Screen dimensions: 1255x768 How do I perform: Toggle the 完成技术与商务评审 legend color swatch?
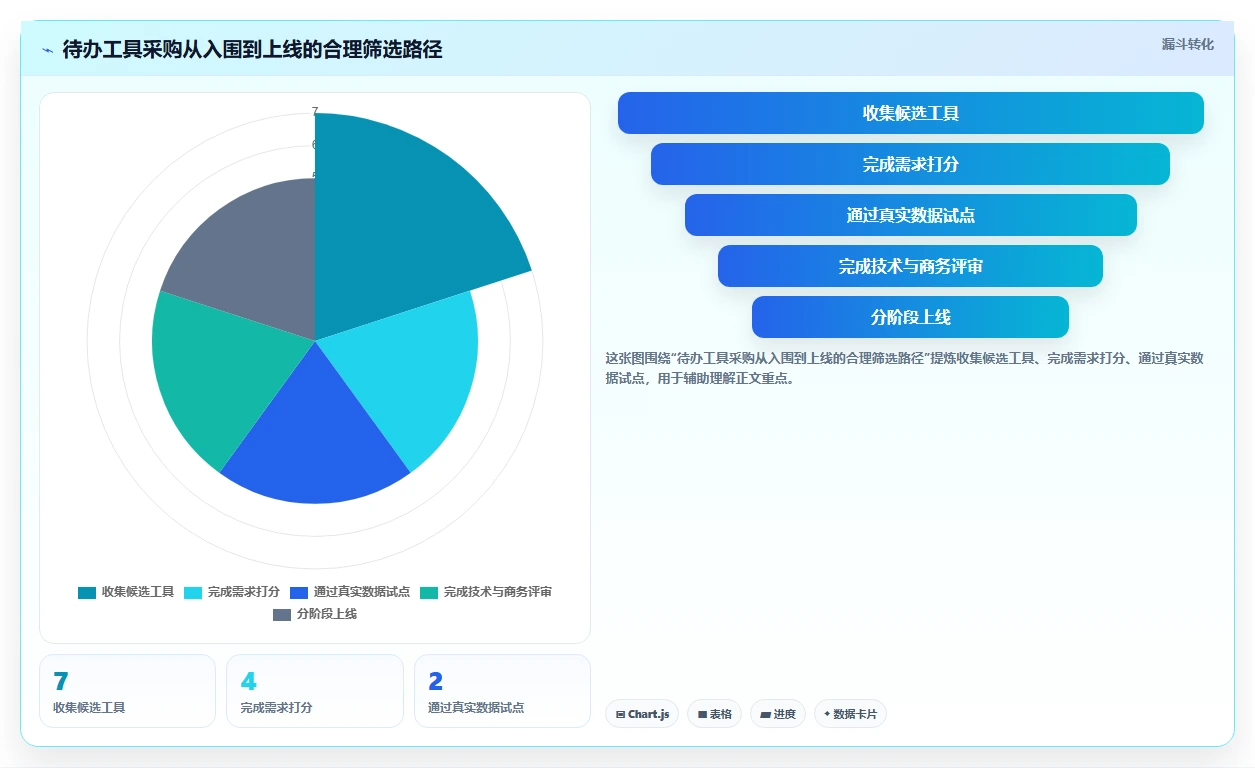pyautogui.click(x=429, y=592)
